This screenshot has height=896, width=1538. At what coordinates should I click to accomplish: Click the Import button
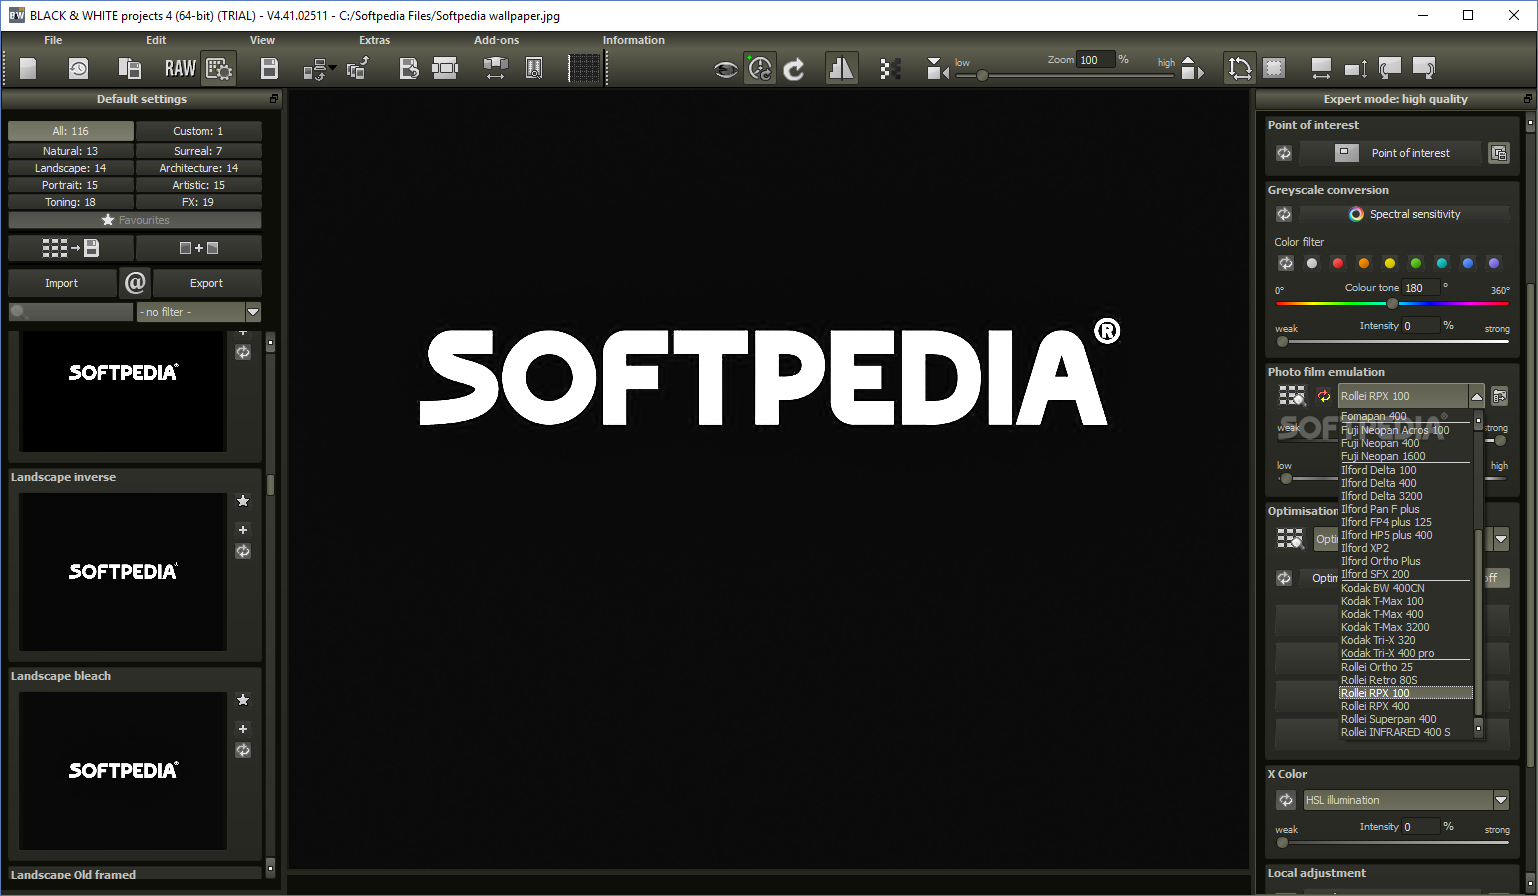[62, 283]
